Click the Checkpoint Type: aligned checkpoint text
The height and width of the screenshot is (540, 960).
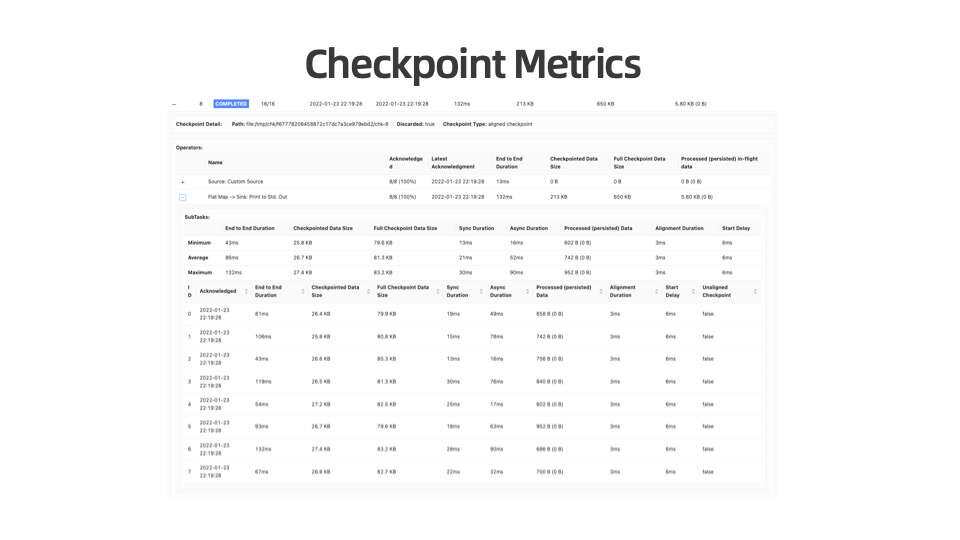(487, 124)
